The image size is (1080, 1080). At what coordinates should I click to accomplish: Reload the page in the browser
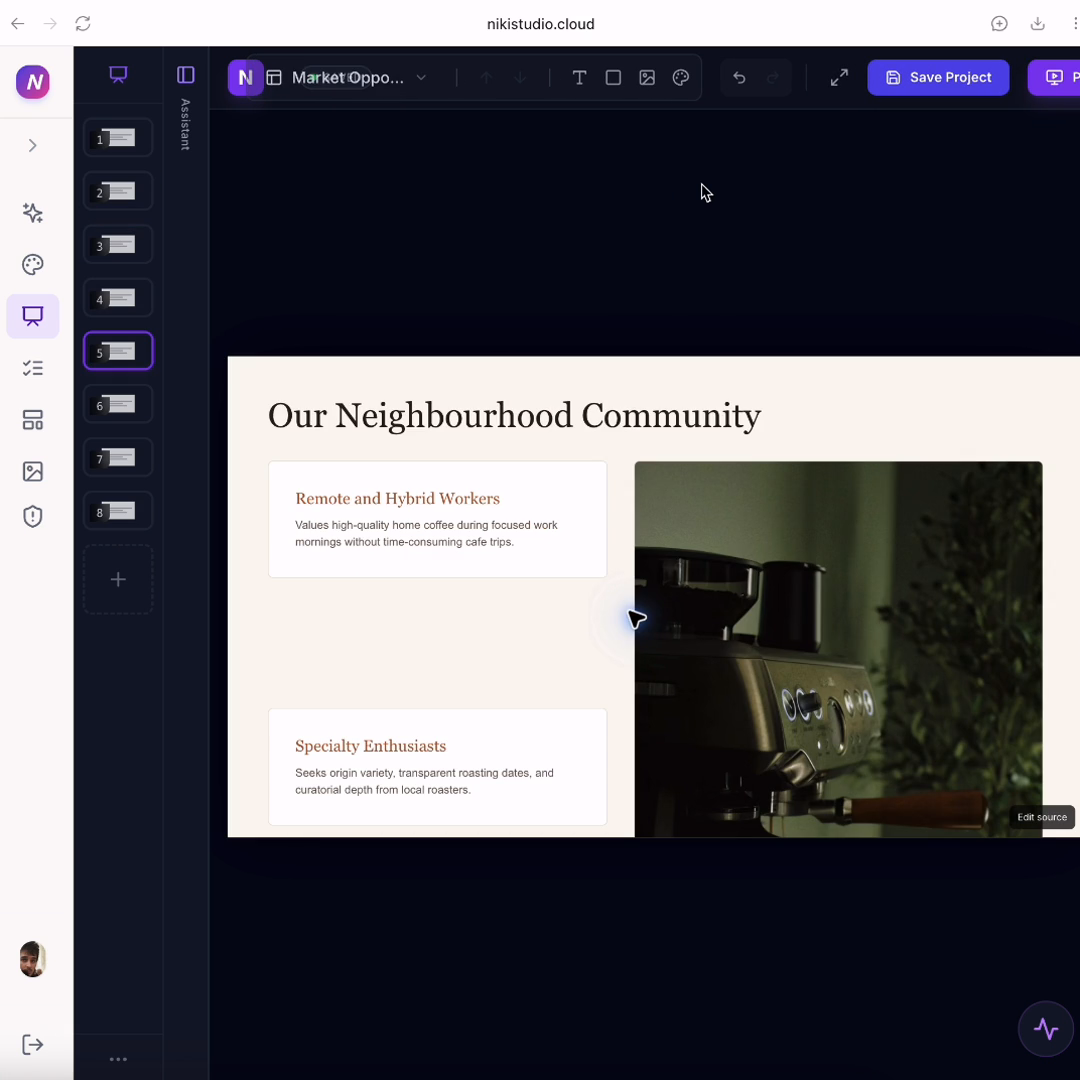[x=83, y=23]
